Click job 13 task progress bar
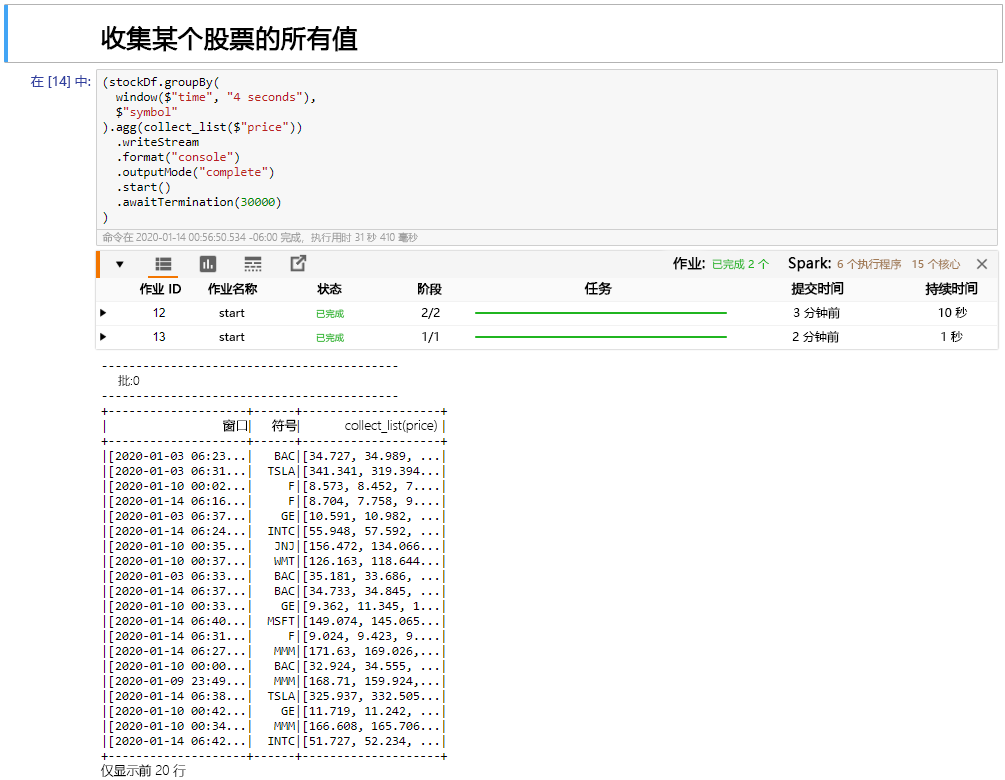Image resolution: width=1005 pixels, height=780 pixels. (x=601, y=336)
